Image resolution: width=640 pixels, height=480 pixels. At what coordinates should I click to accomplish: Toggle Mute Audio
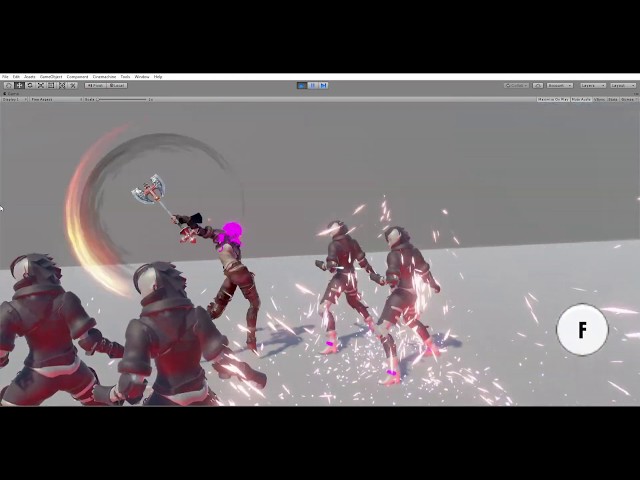581,99
